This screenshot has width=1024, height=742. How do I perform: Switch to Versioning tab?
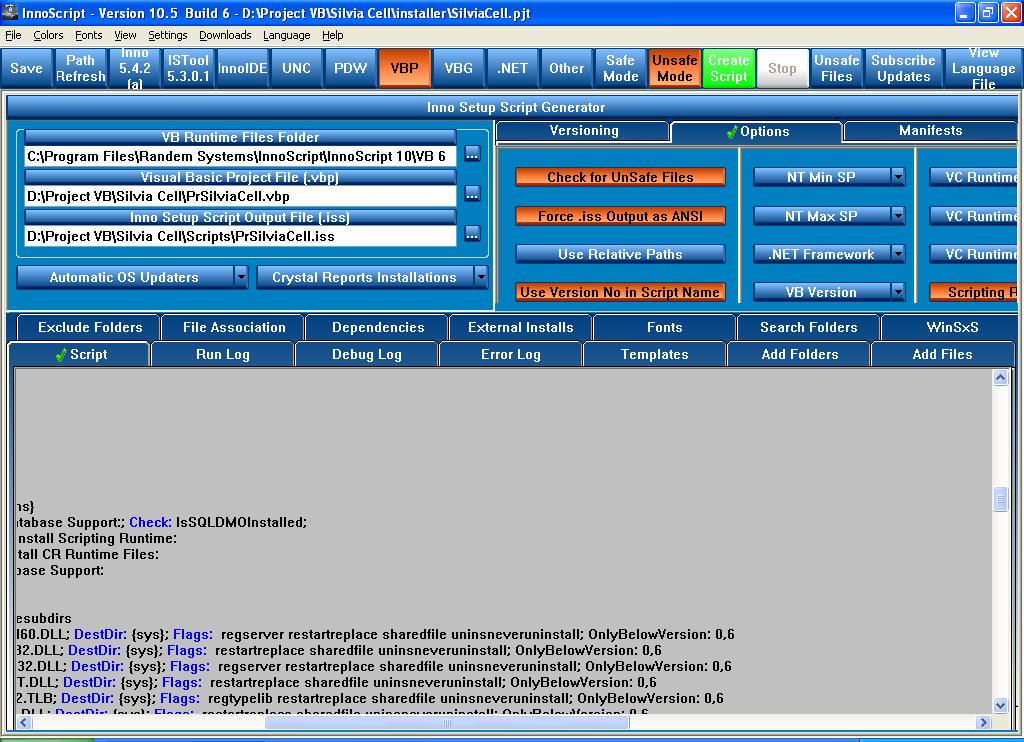[583, 131]
